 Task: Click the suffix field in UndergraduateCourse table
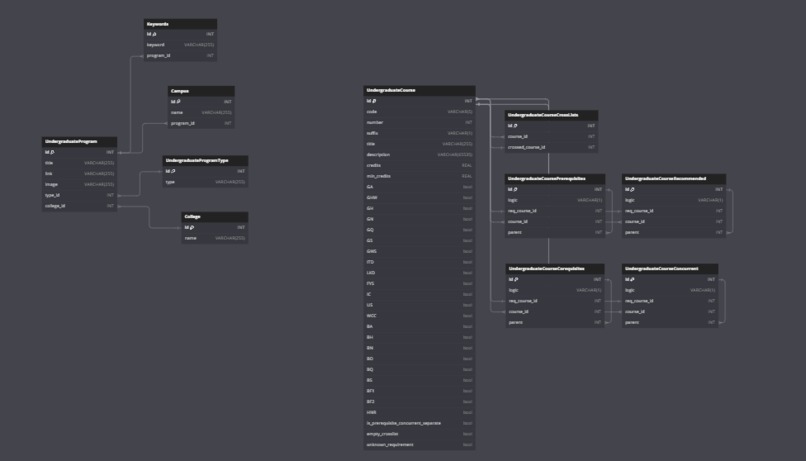[x=419, y=134]
